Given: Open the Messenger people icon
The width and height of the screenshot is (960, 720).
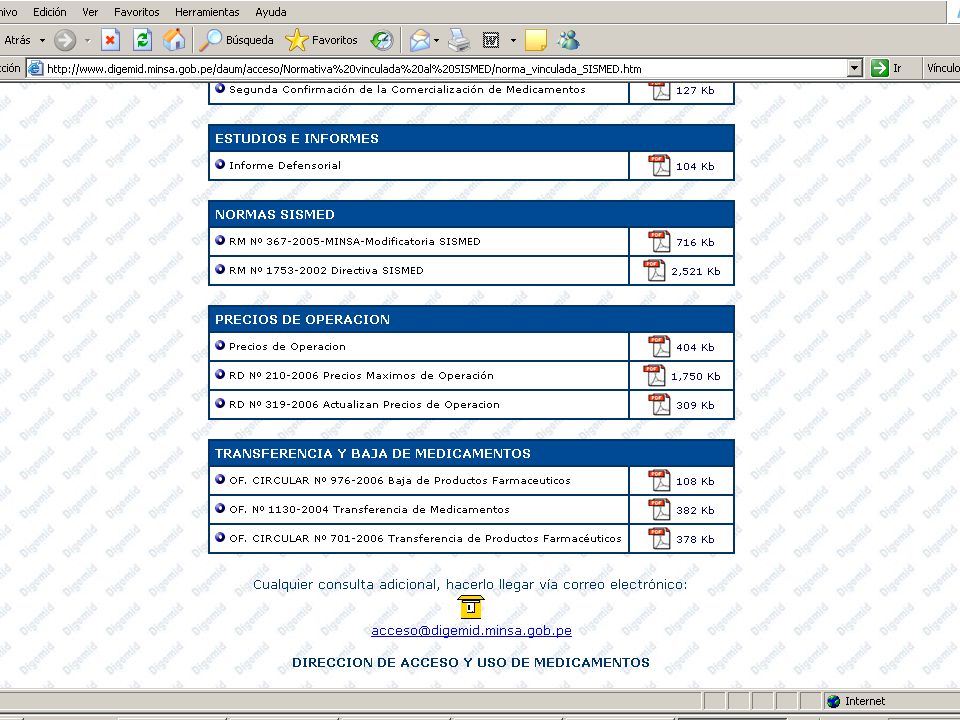Looking at the screenshot, I should [x=568, y=40].
